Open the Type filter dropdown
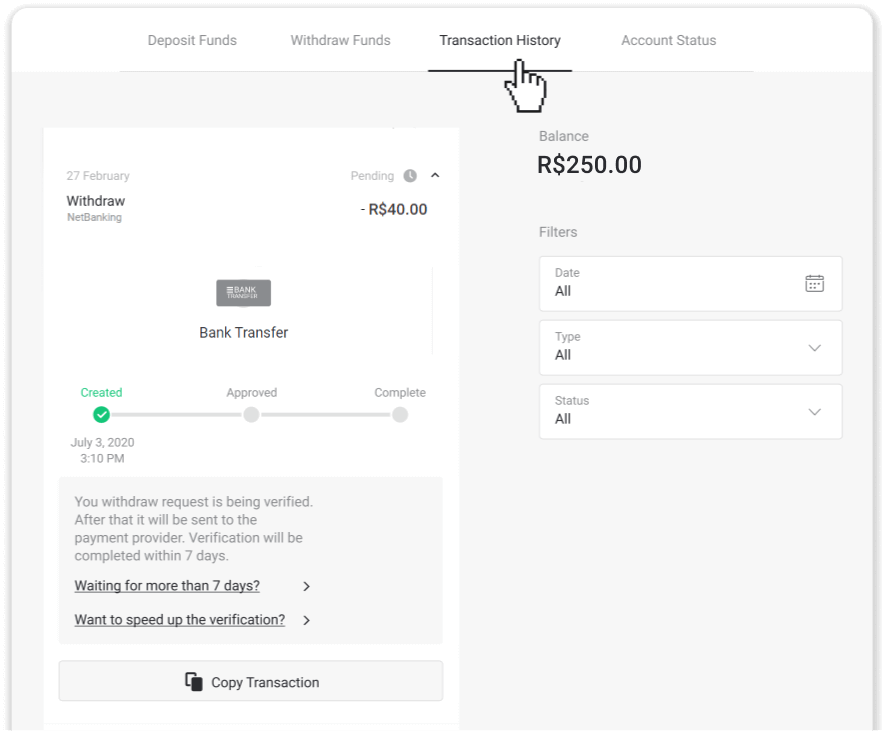The height and width of the screenshot is (731, 886). (x=690, y=347)
